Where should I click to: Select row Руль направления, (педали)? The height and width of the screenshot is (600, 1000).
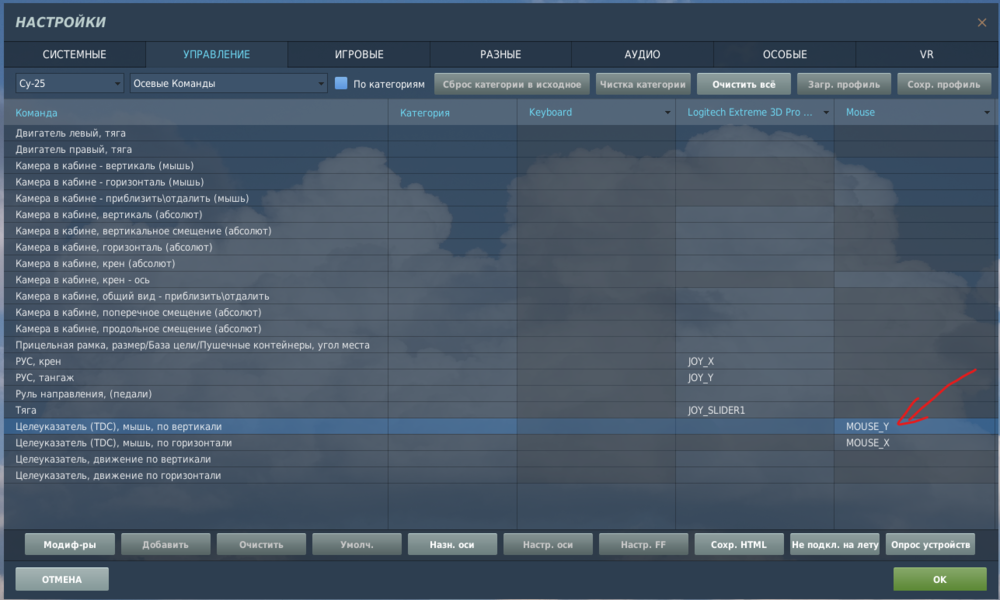(501, 394)
